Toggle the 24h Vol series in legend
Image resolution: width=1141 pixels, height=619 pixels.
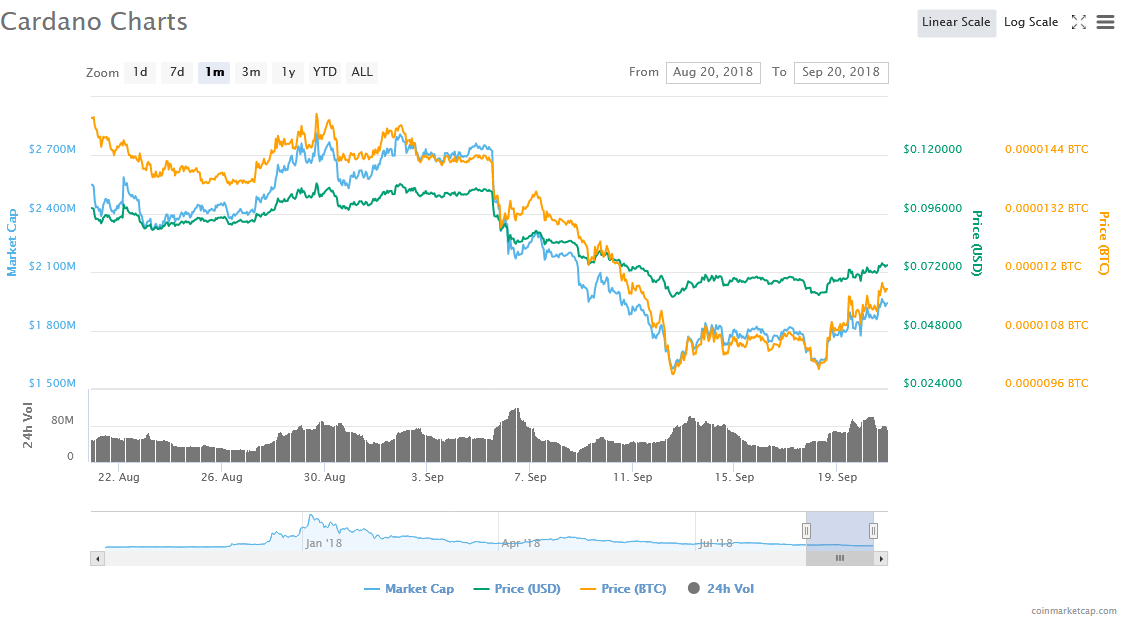(x=721, y=588)
